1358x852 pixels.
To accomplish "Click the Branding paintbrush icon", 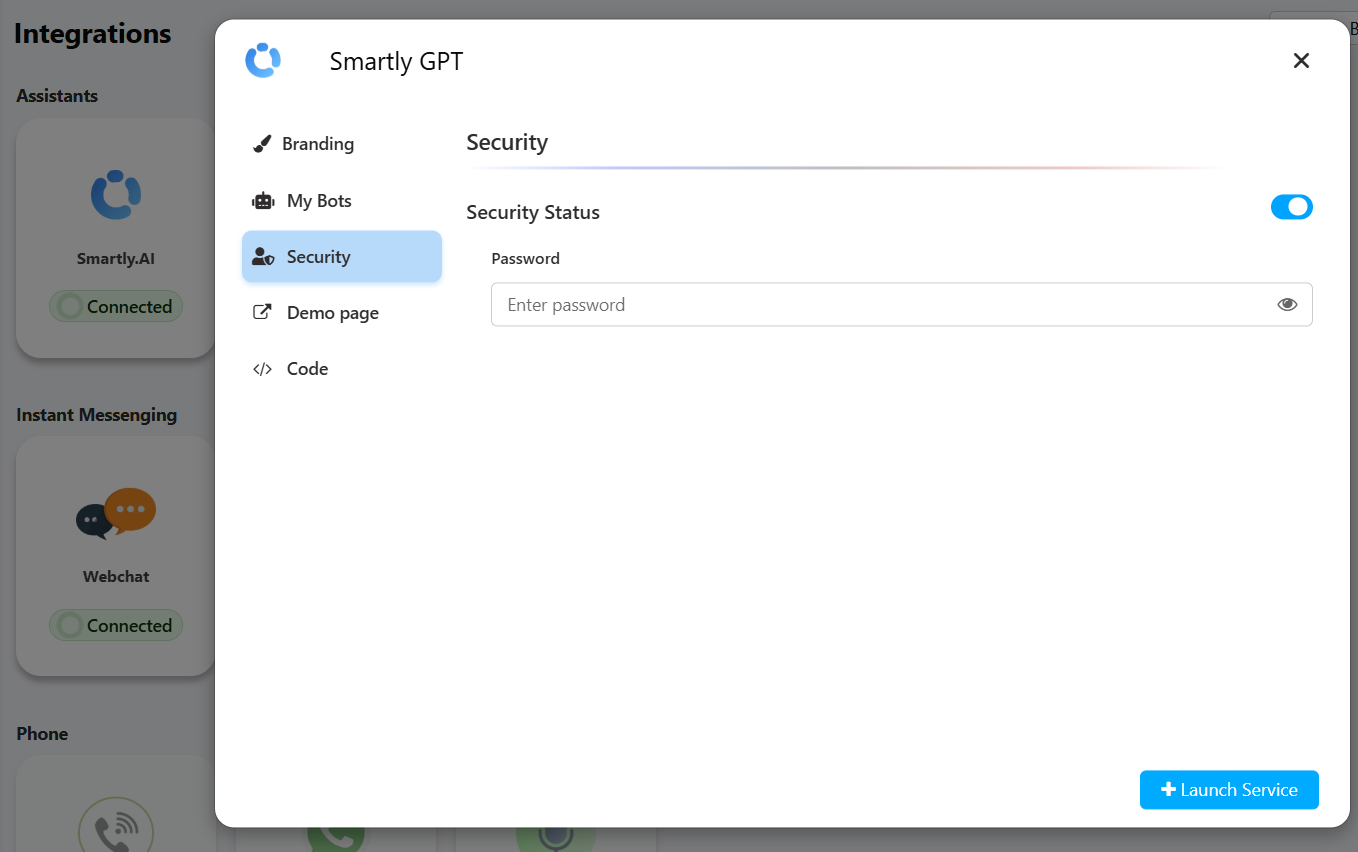I will (x=262, y=144).
